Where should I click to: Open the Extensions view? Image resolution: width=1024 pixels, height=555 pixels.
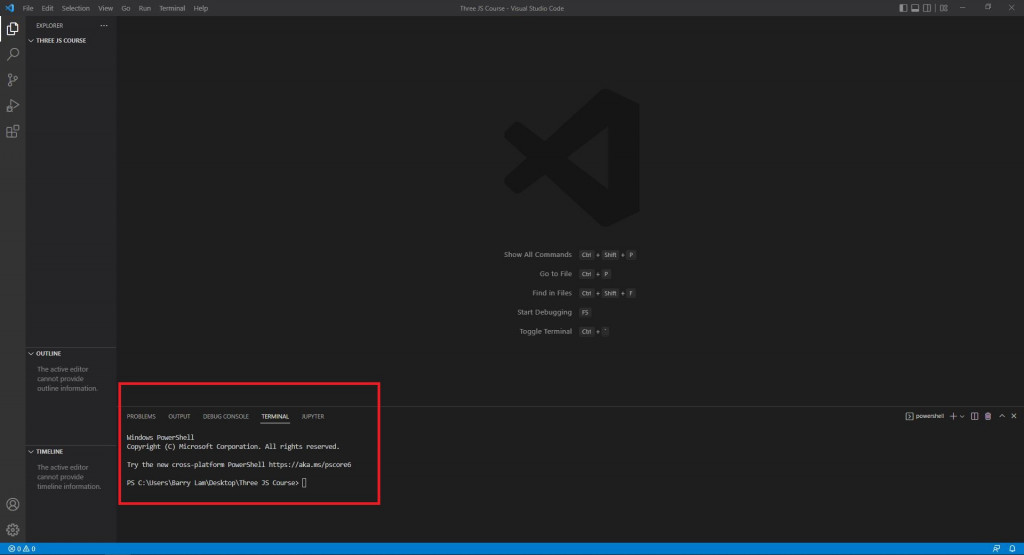[12, 131]
